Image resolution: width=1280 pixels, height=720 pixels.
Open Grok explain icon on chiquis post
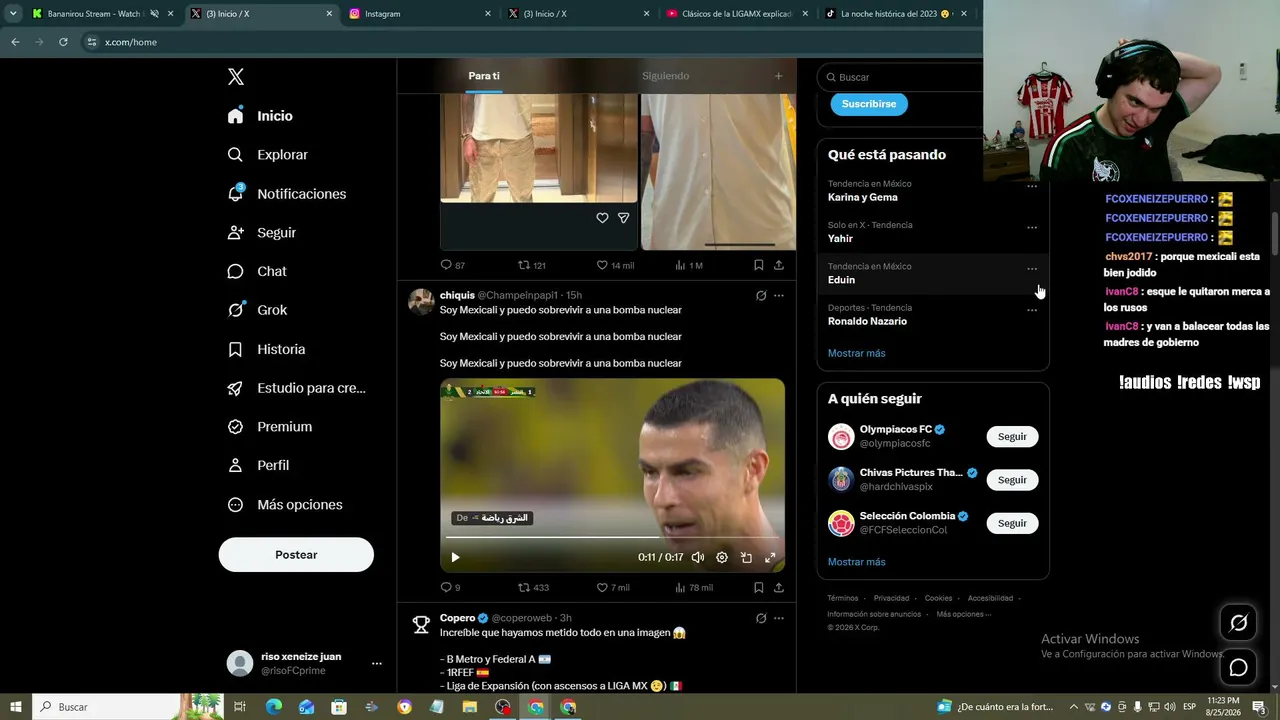point(761,296)
